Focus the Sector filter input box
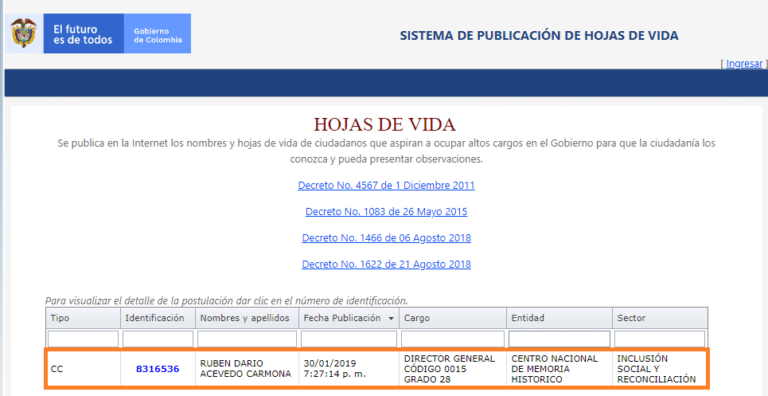The image size is (768, 396). [660, 339]
